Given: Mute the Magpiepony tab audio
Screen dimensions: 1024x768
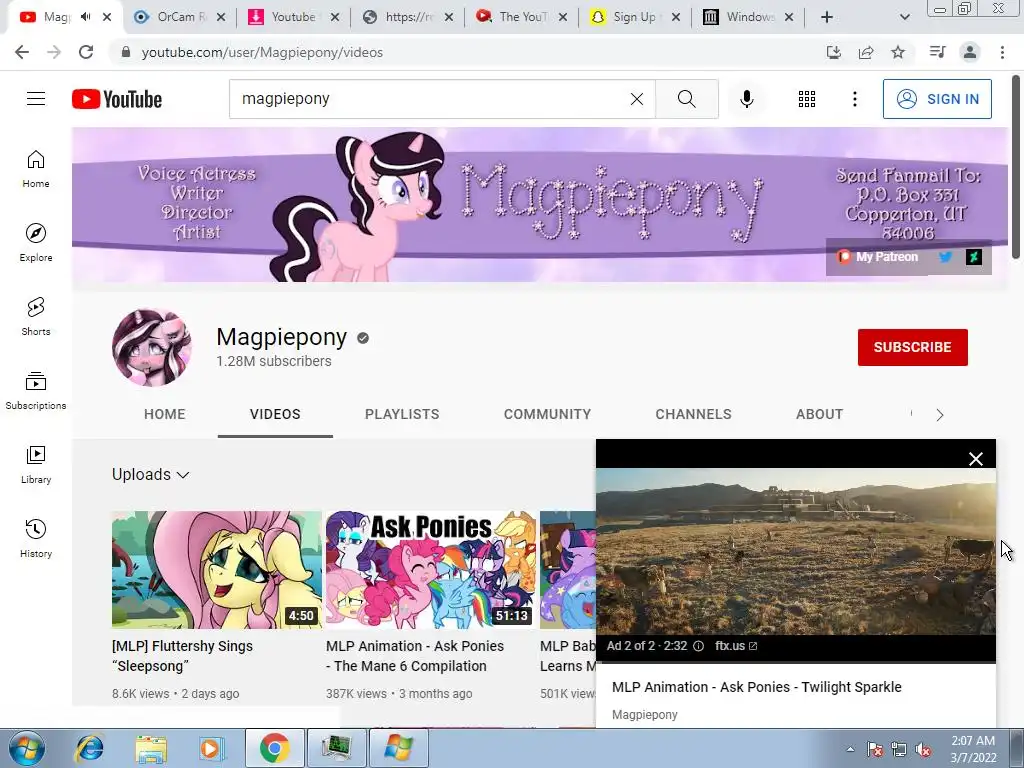Looking at the screenshot, I should click(x=86, y=16).
